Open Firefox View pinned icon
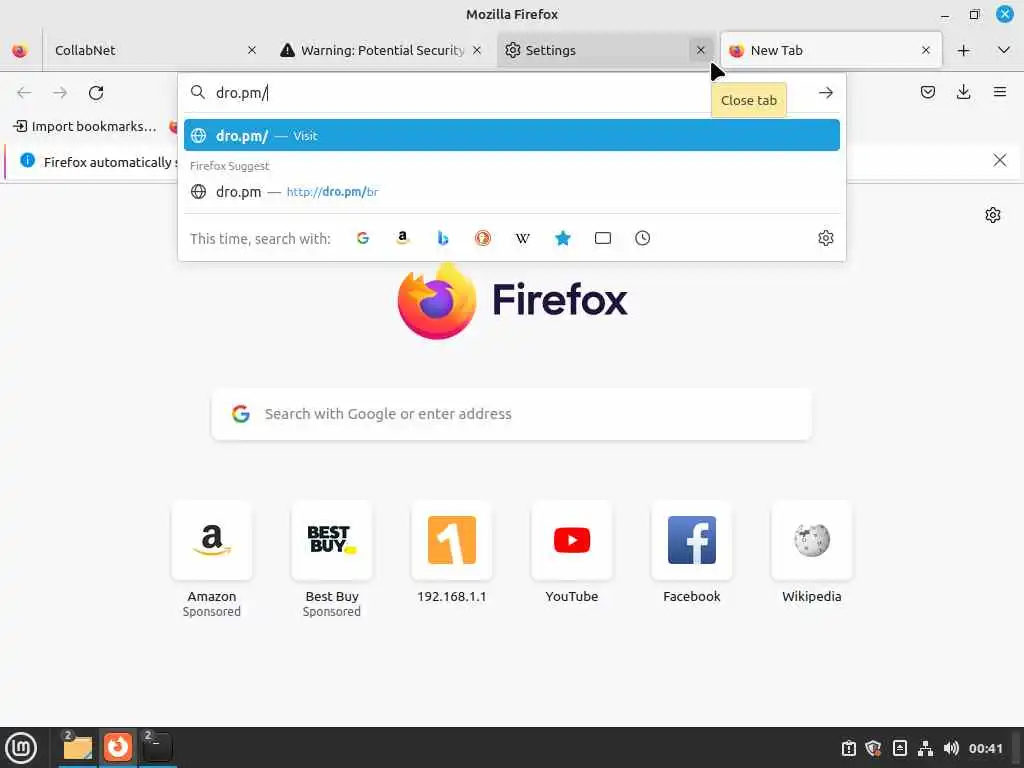This screenshot has width=1024, height=768. click(20, 50)
